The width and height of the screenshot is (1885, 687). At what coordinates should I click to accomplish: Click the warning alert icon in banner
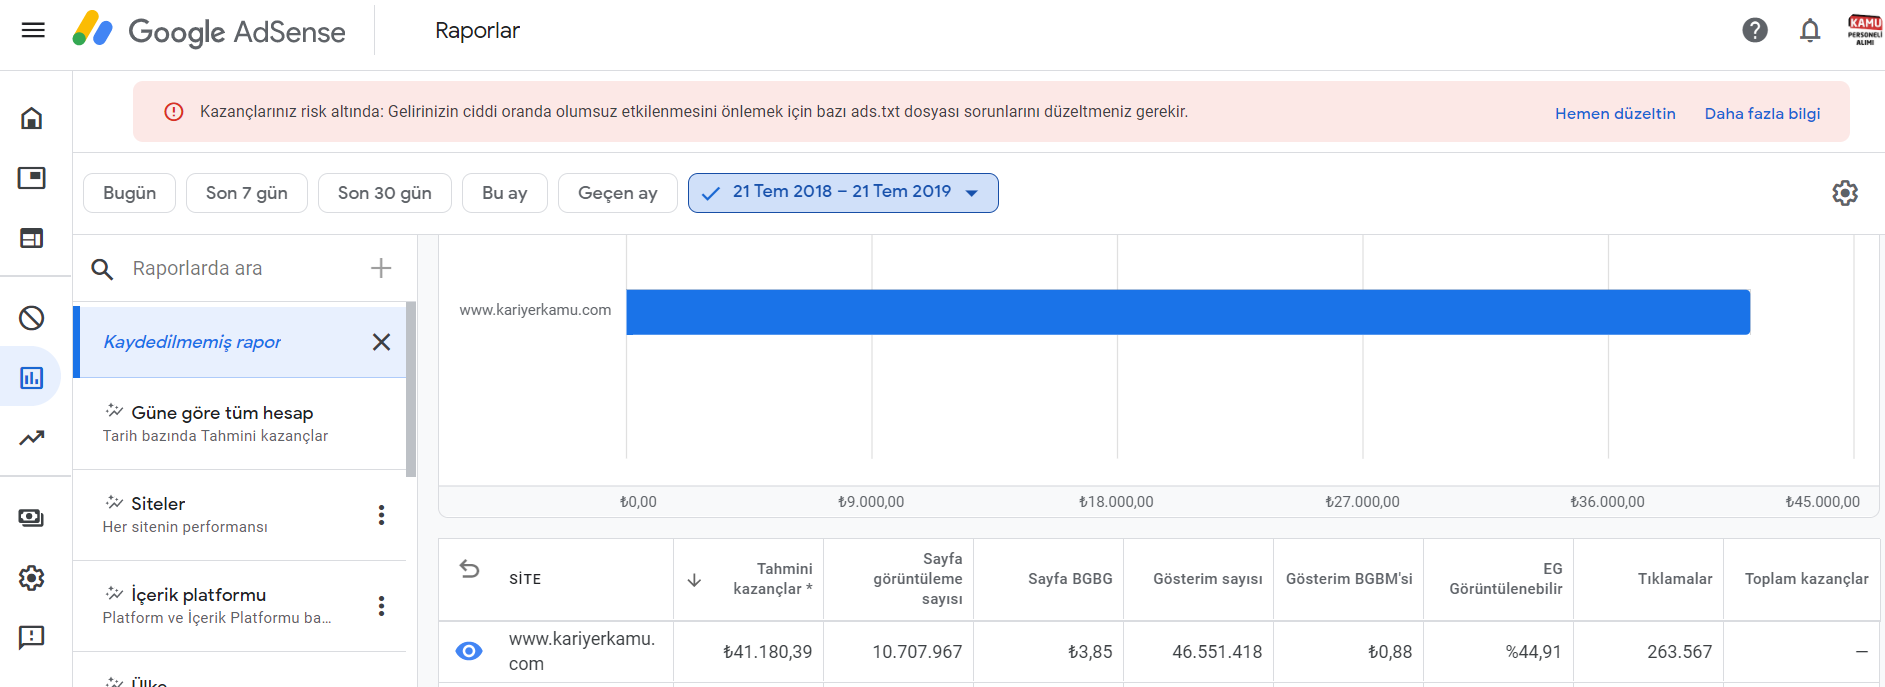(x=174, y=112)
